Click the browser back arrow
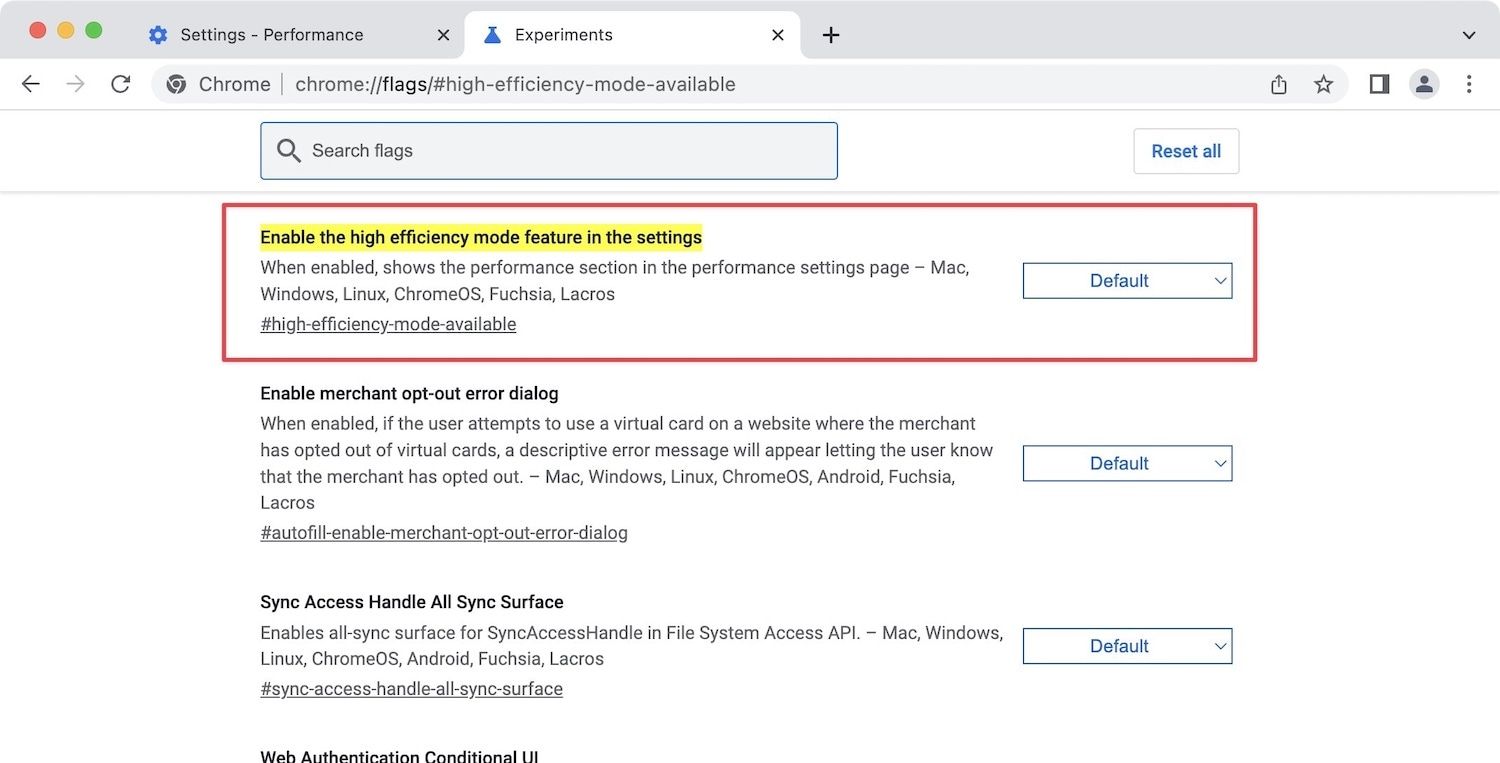Screen dimensions: 1500x763 31,84
